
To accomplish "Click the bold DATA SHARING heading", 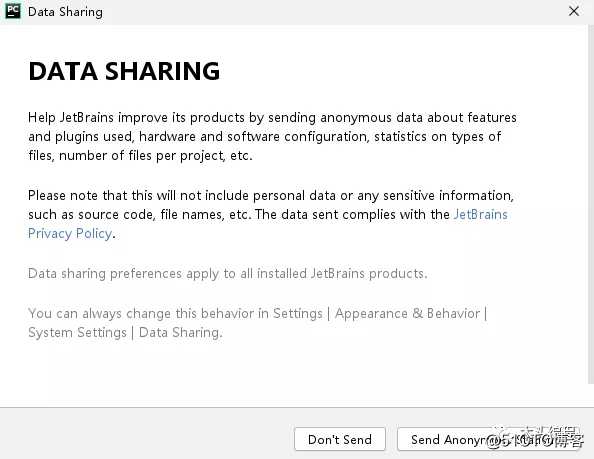I will (x=124, y=71).
